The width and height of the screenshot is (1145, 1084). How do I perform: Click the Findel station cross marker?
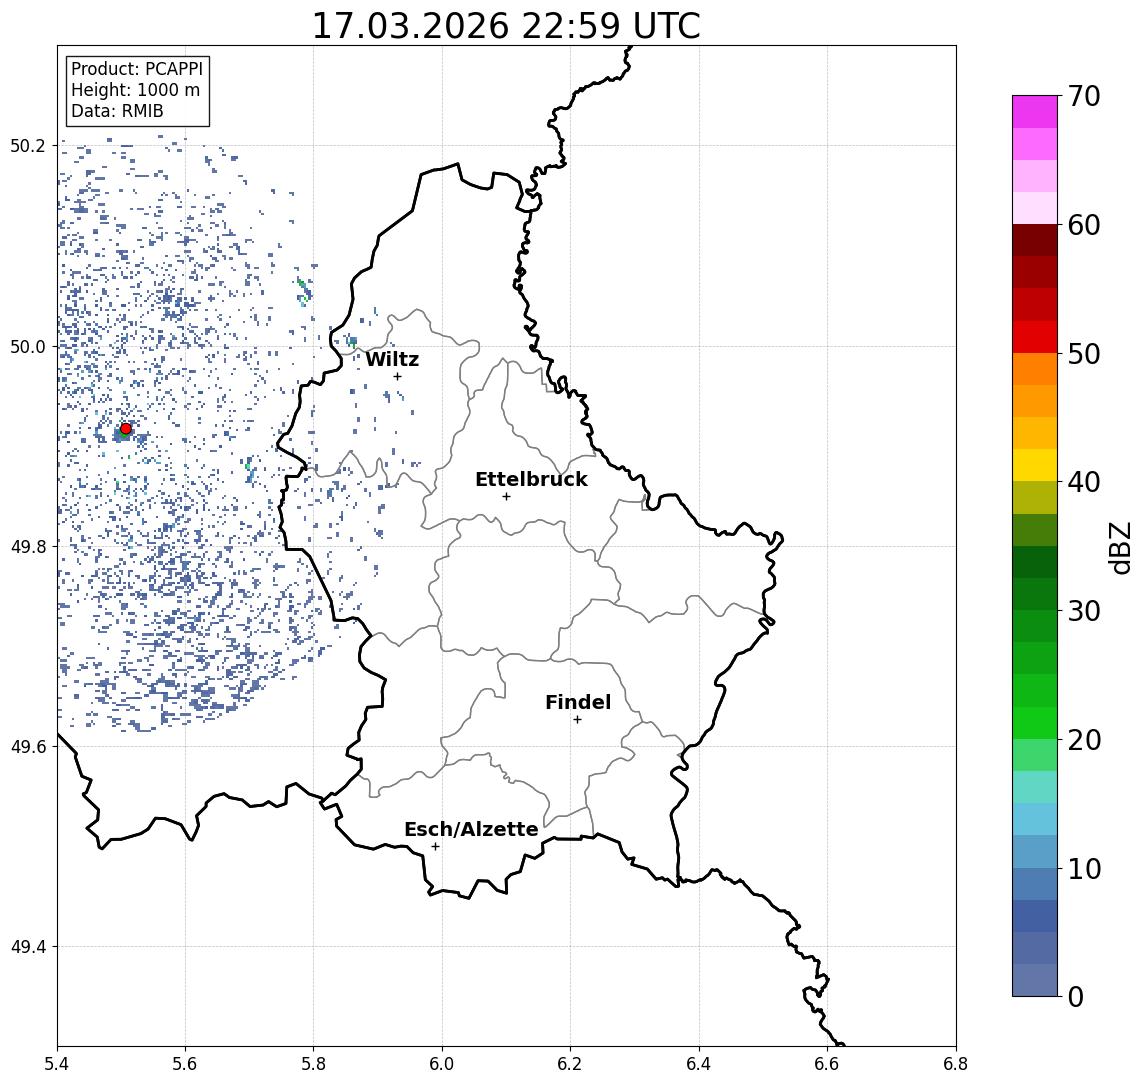[577, 720]
